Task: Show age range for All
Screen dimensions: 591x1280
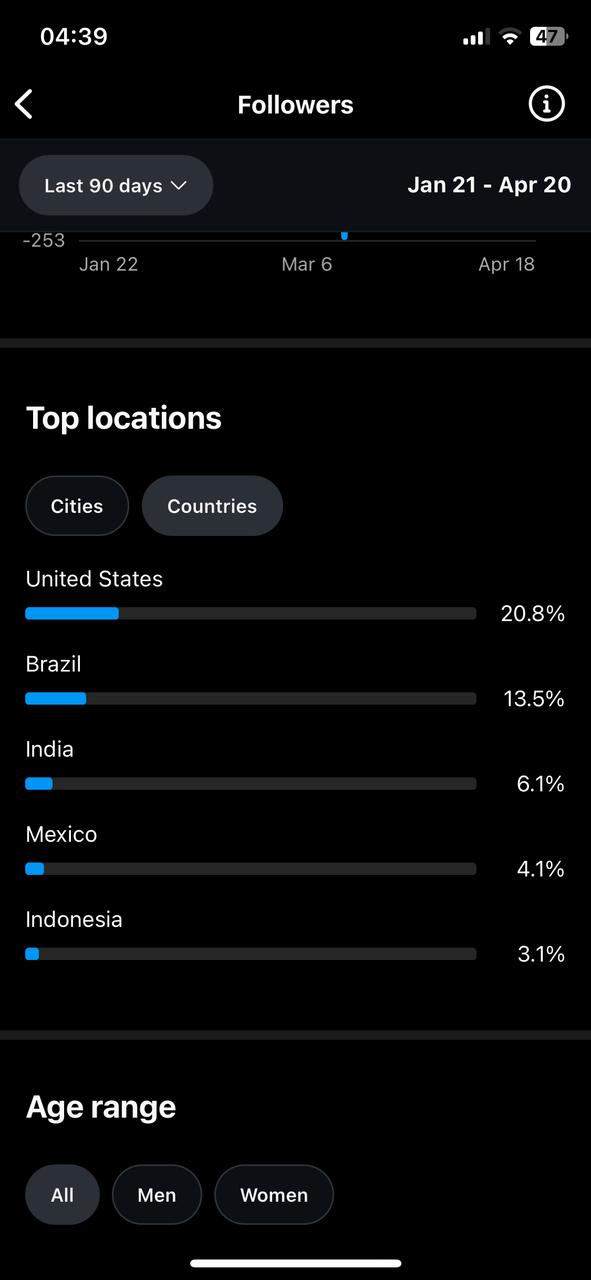Action: point(62,1195)
